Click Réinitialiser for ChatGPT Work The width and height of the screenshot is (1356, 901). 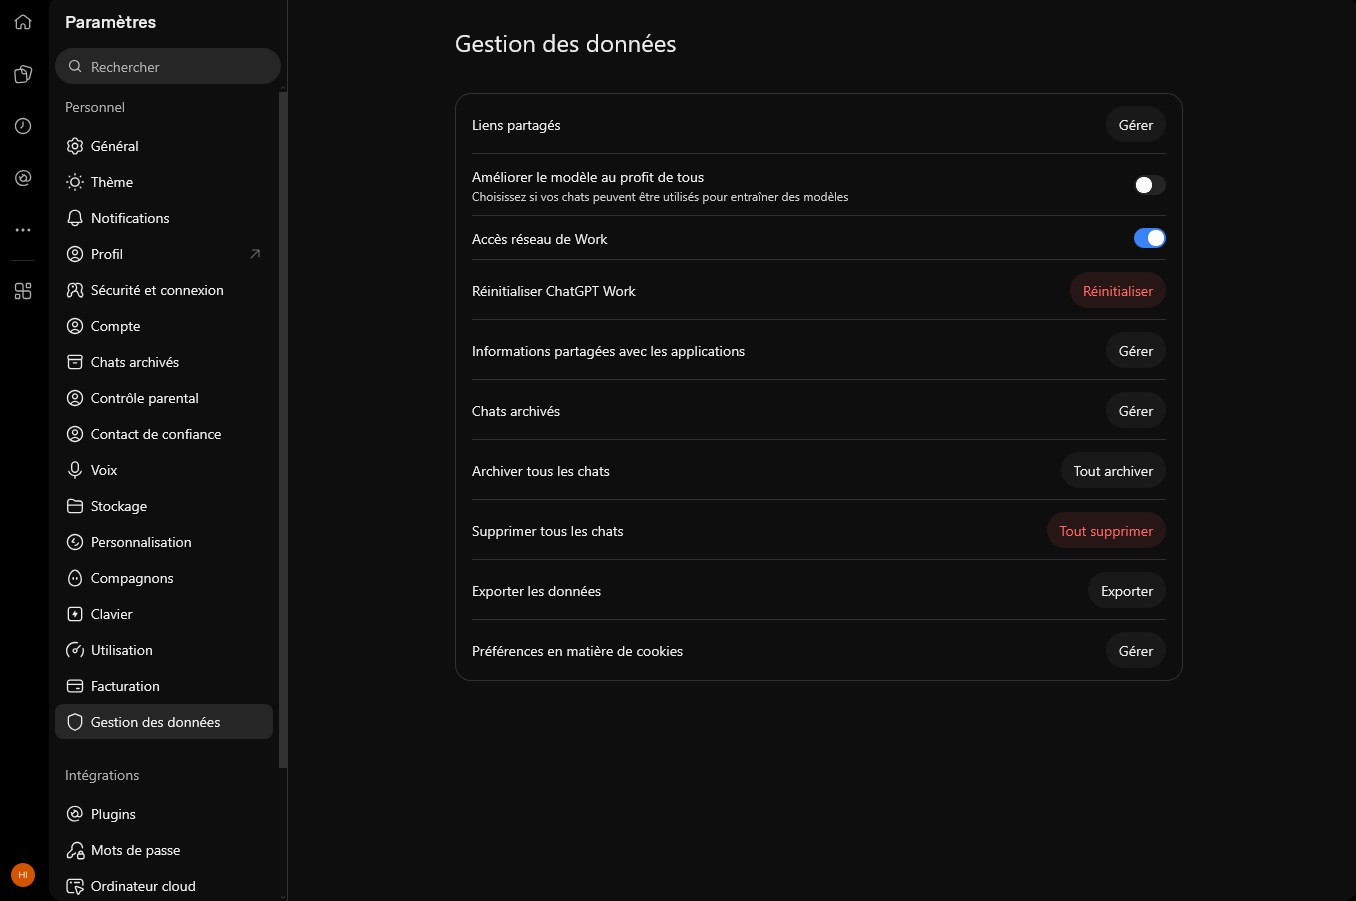tap(1118, 291)
